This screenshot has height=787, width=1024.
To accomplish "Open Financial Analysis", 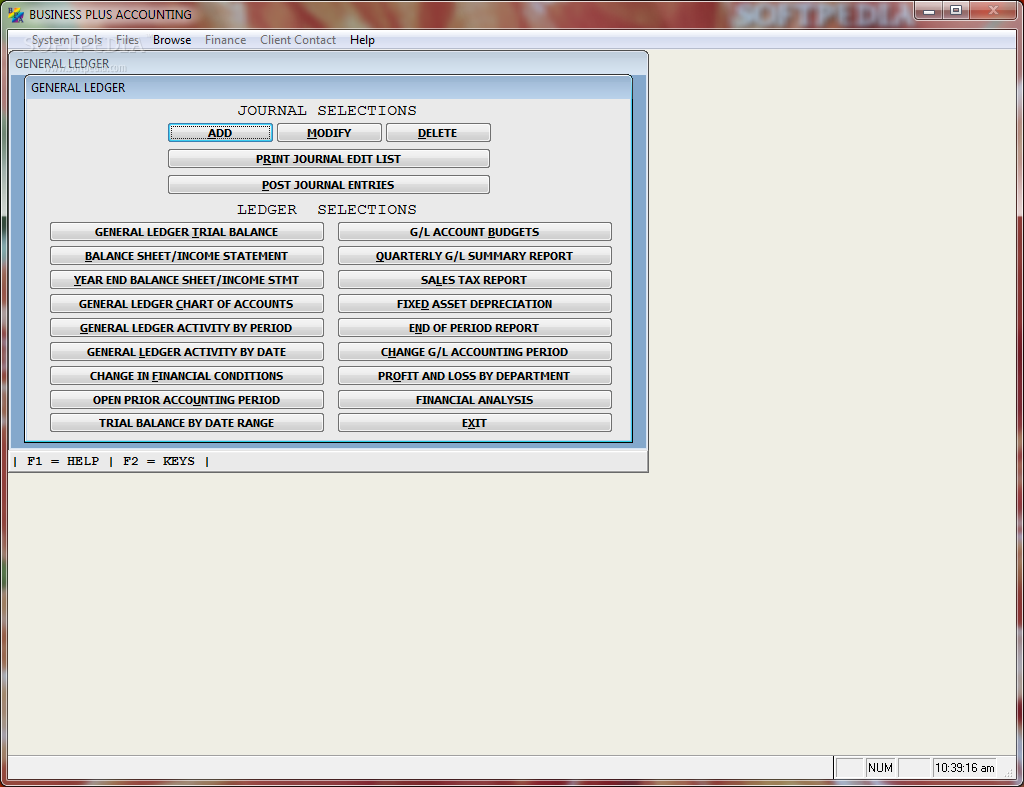I will (475, 400).
